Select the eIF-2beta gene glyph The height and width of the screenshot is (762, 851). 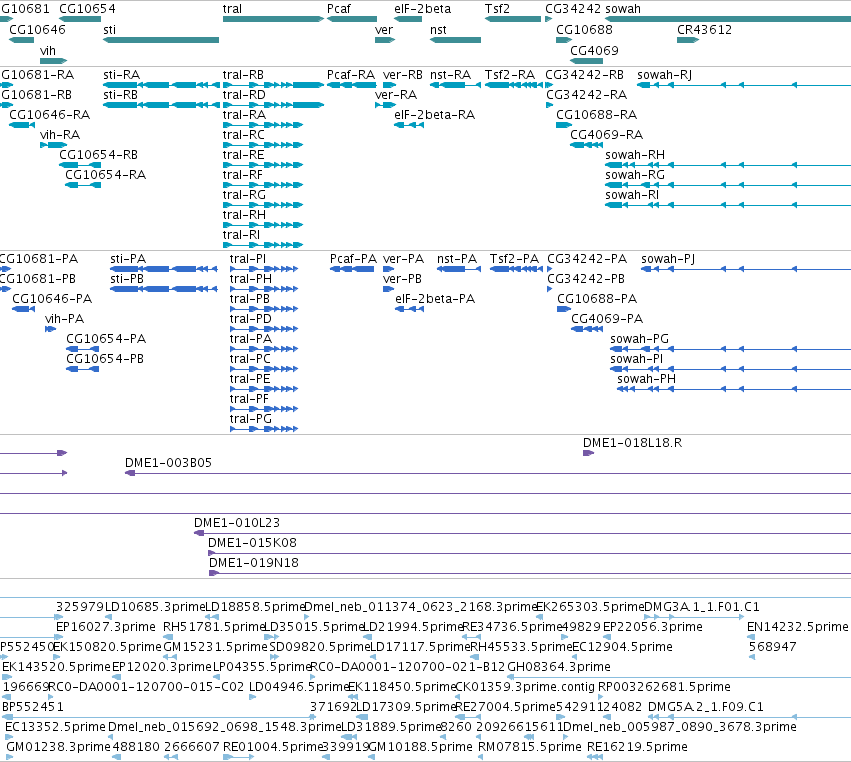[408, 19]
